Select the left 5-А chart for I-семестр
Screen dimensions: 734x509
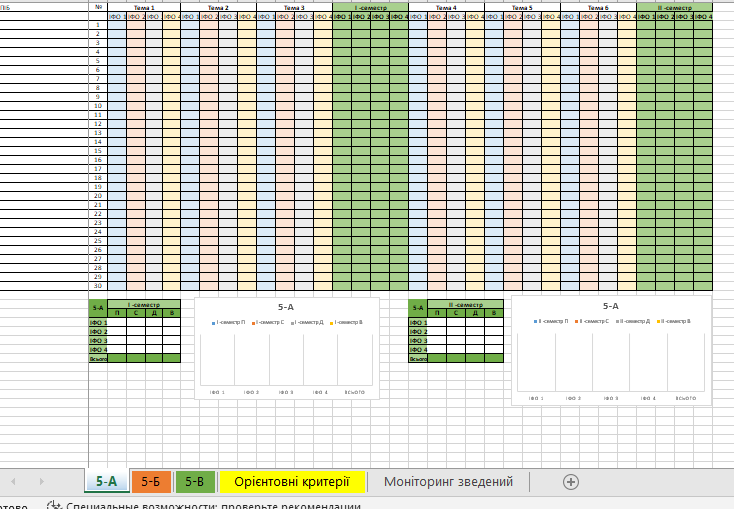(286, 348)
